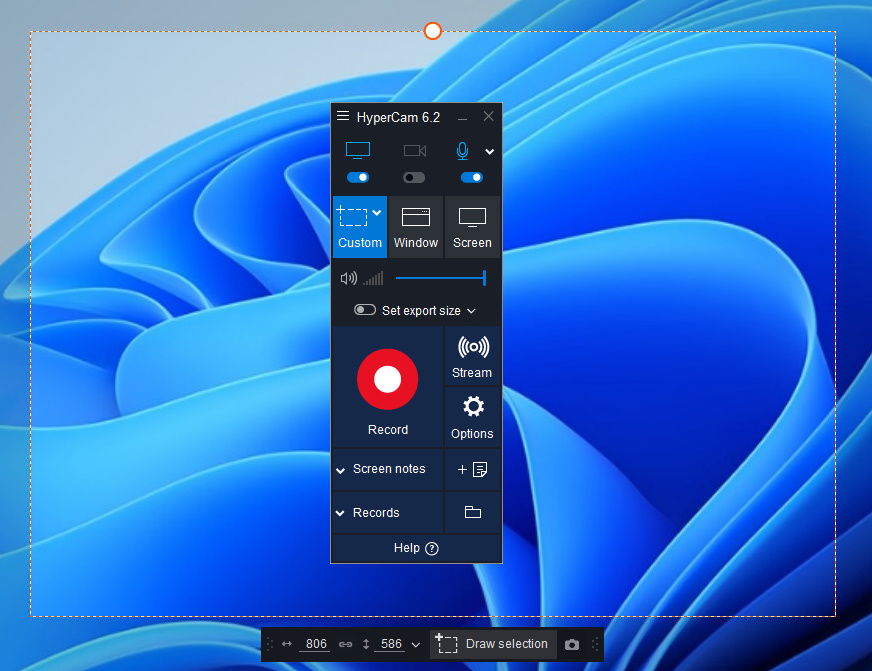Expand the Records section
The height and width of the screenshot is (671, 872).
[x=340, y=513]
